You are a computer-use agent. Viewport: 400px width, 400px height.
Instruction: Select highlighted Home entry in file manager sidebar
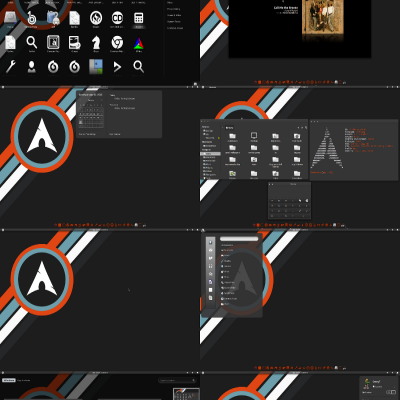point(210,154)
